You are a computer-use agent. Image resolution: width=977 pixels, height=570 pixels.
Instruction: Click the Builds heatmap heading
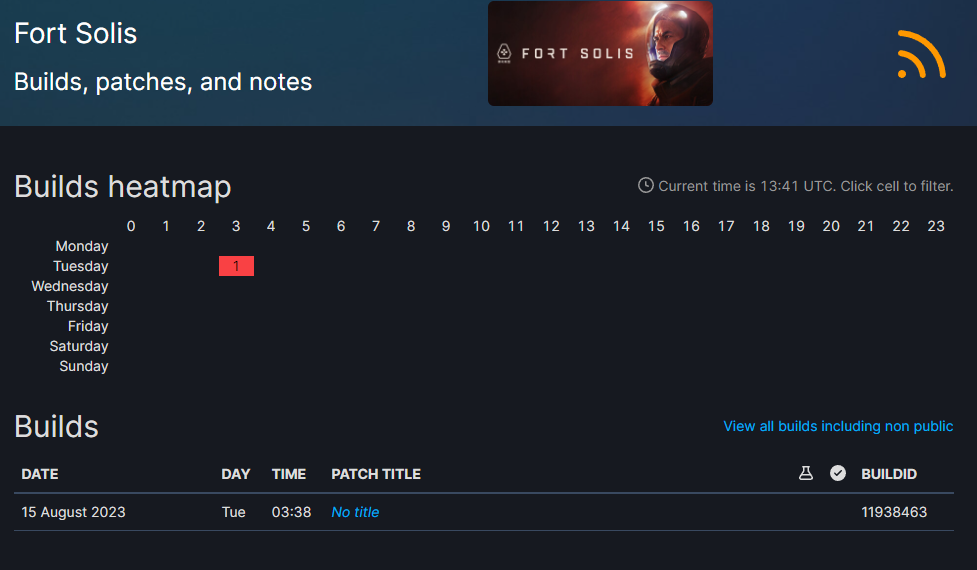[x=123, y=186]
